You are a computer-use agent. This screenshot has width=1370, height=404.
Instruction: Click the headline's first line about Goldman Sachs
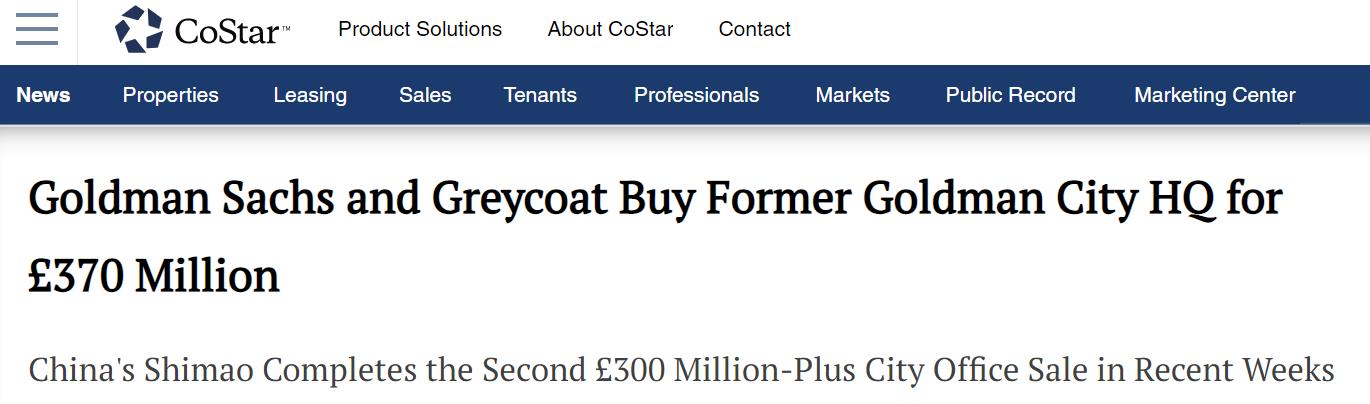pos(655,199)
